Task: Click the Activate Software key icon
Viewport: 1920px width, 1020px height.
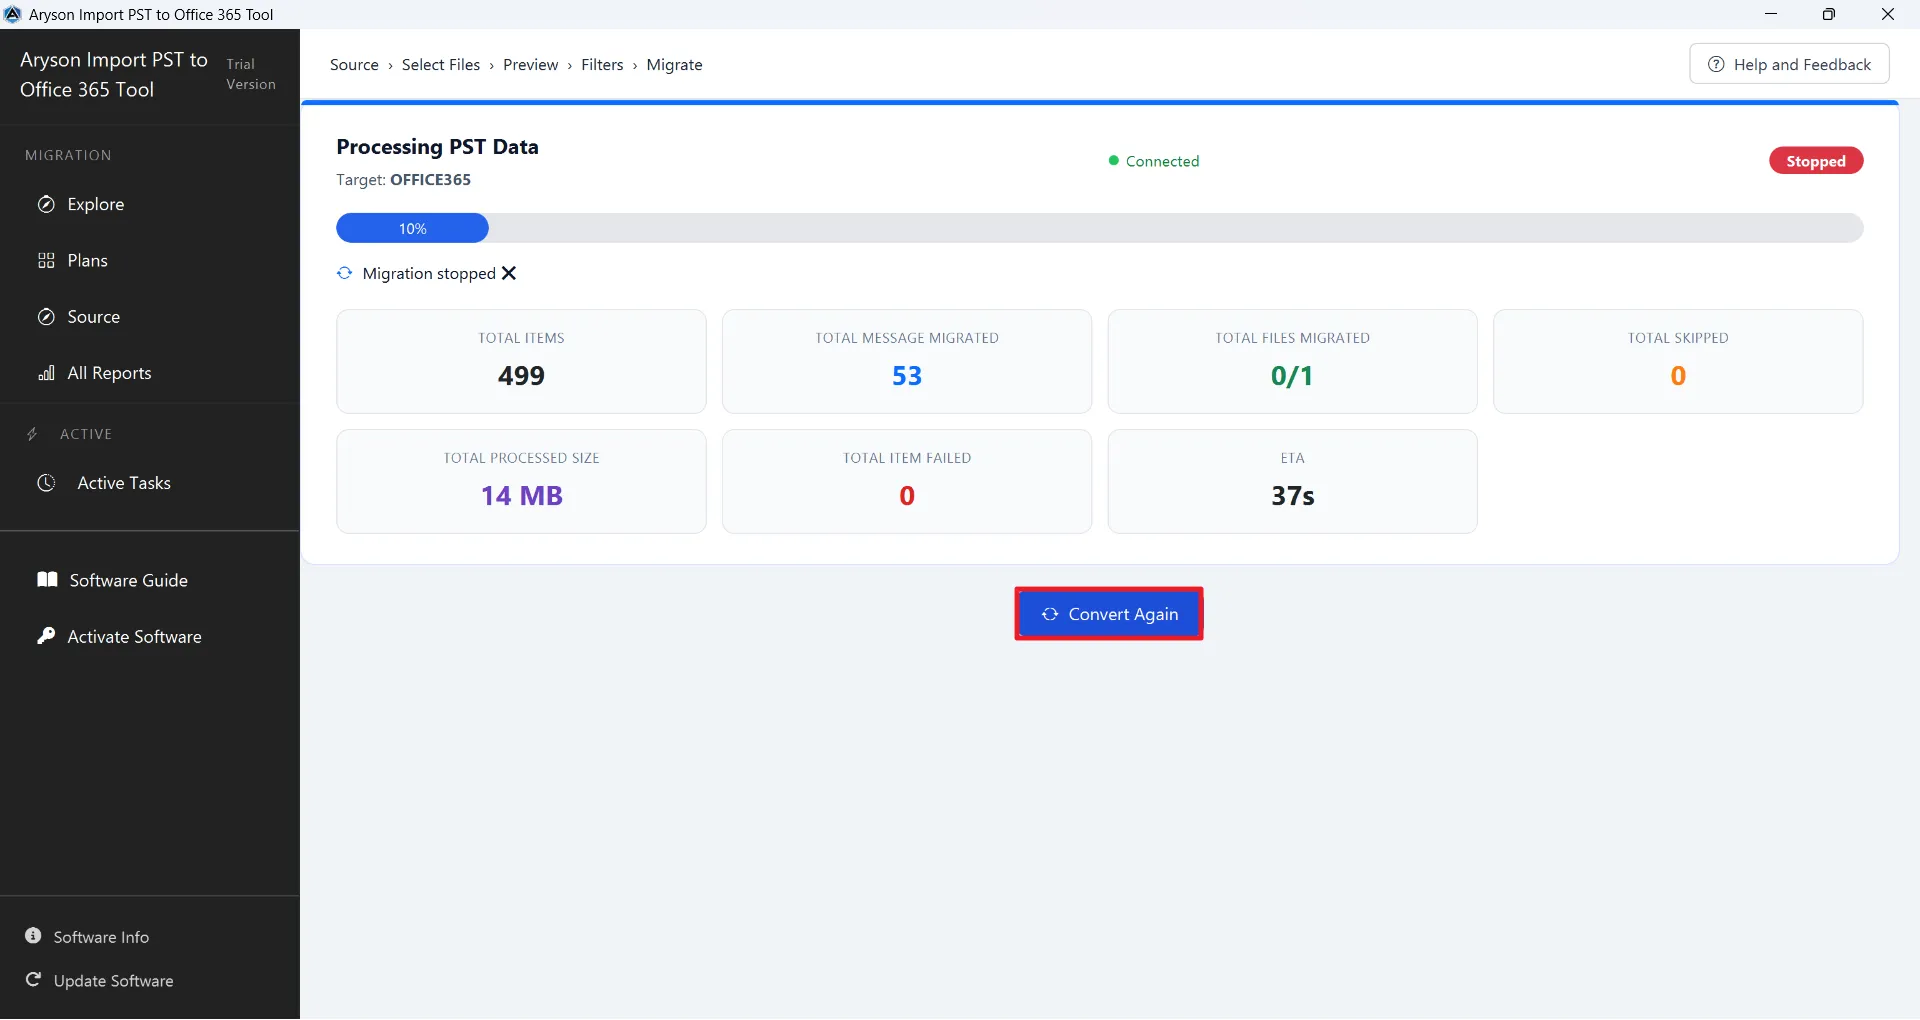Action: coord(46,636)
